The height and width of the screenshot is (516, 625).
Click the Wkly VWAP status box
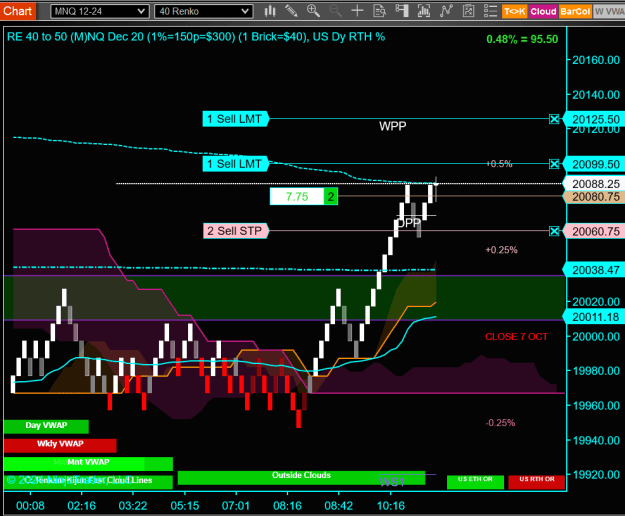pos(60,445)
